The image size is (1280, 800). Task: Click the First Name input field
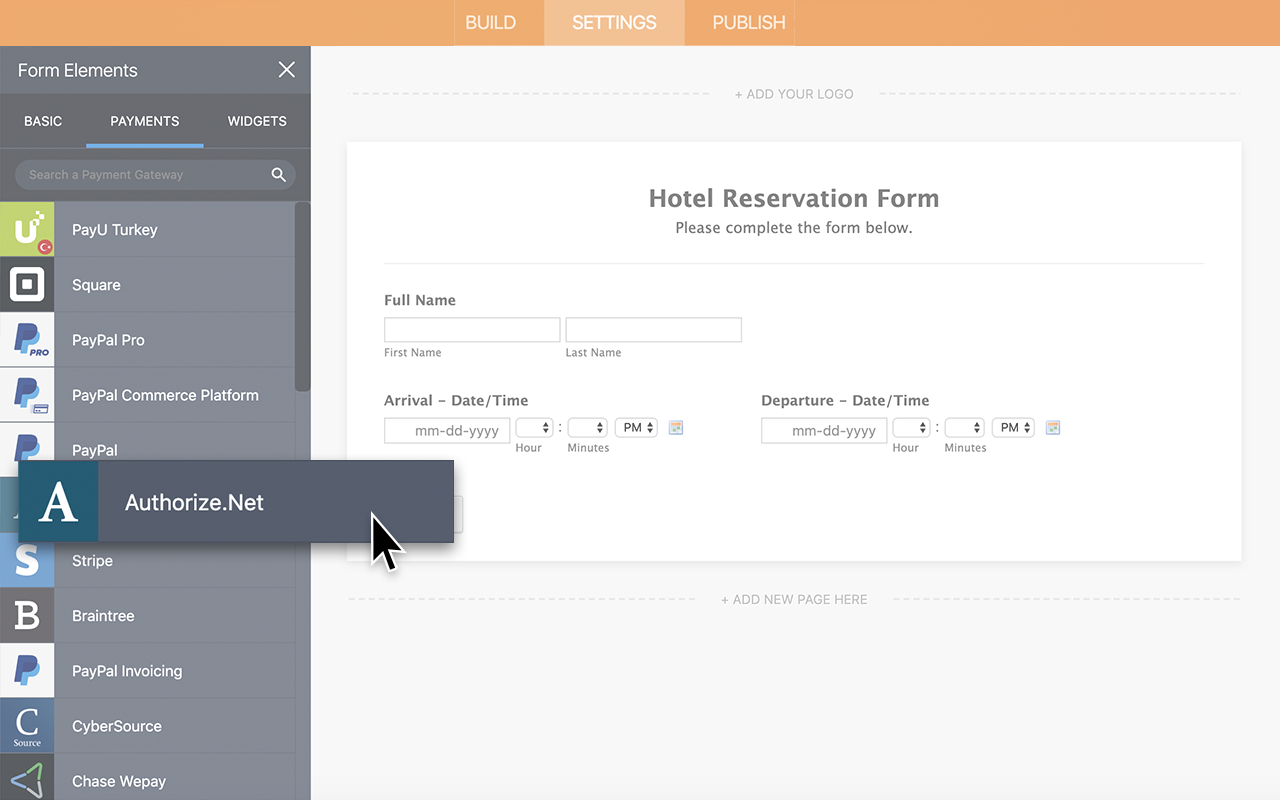pos(471,329)
